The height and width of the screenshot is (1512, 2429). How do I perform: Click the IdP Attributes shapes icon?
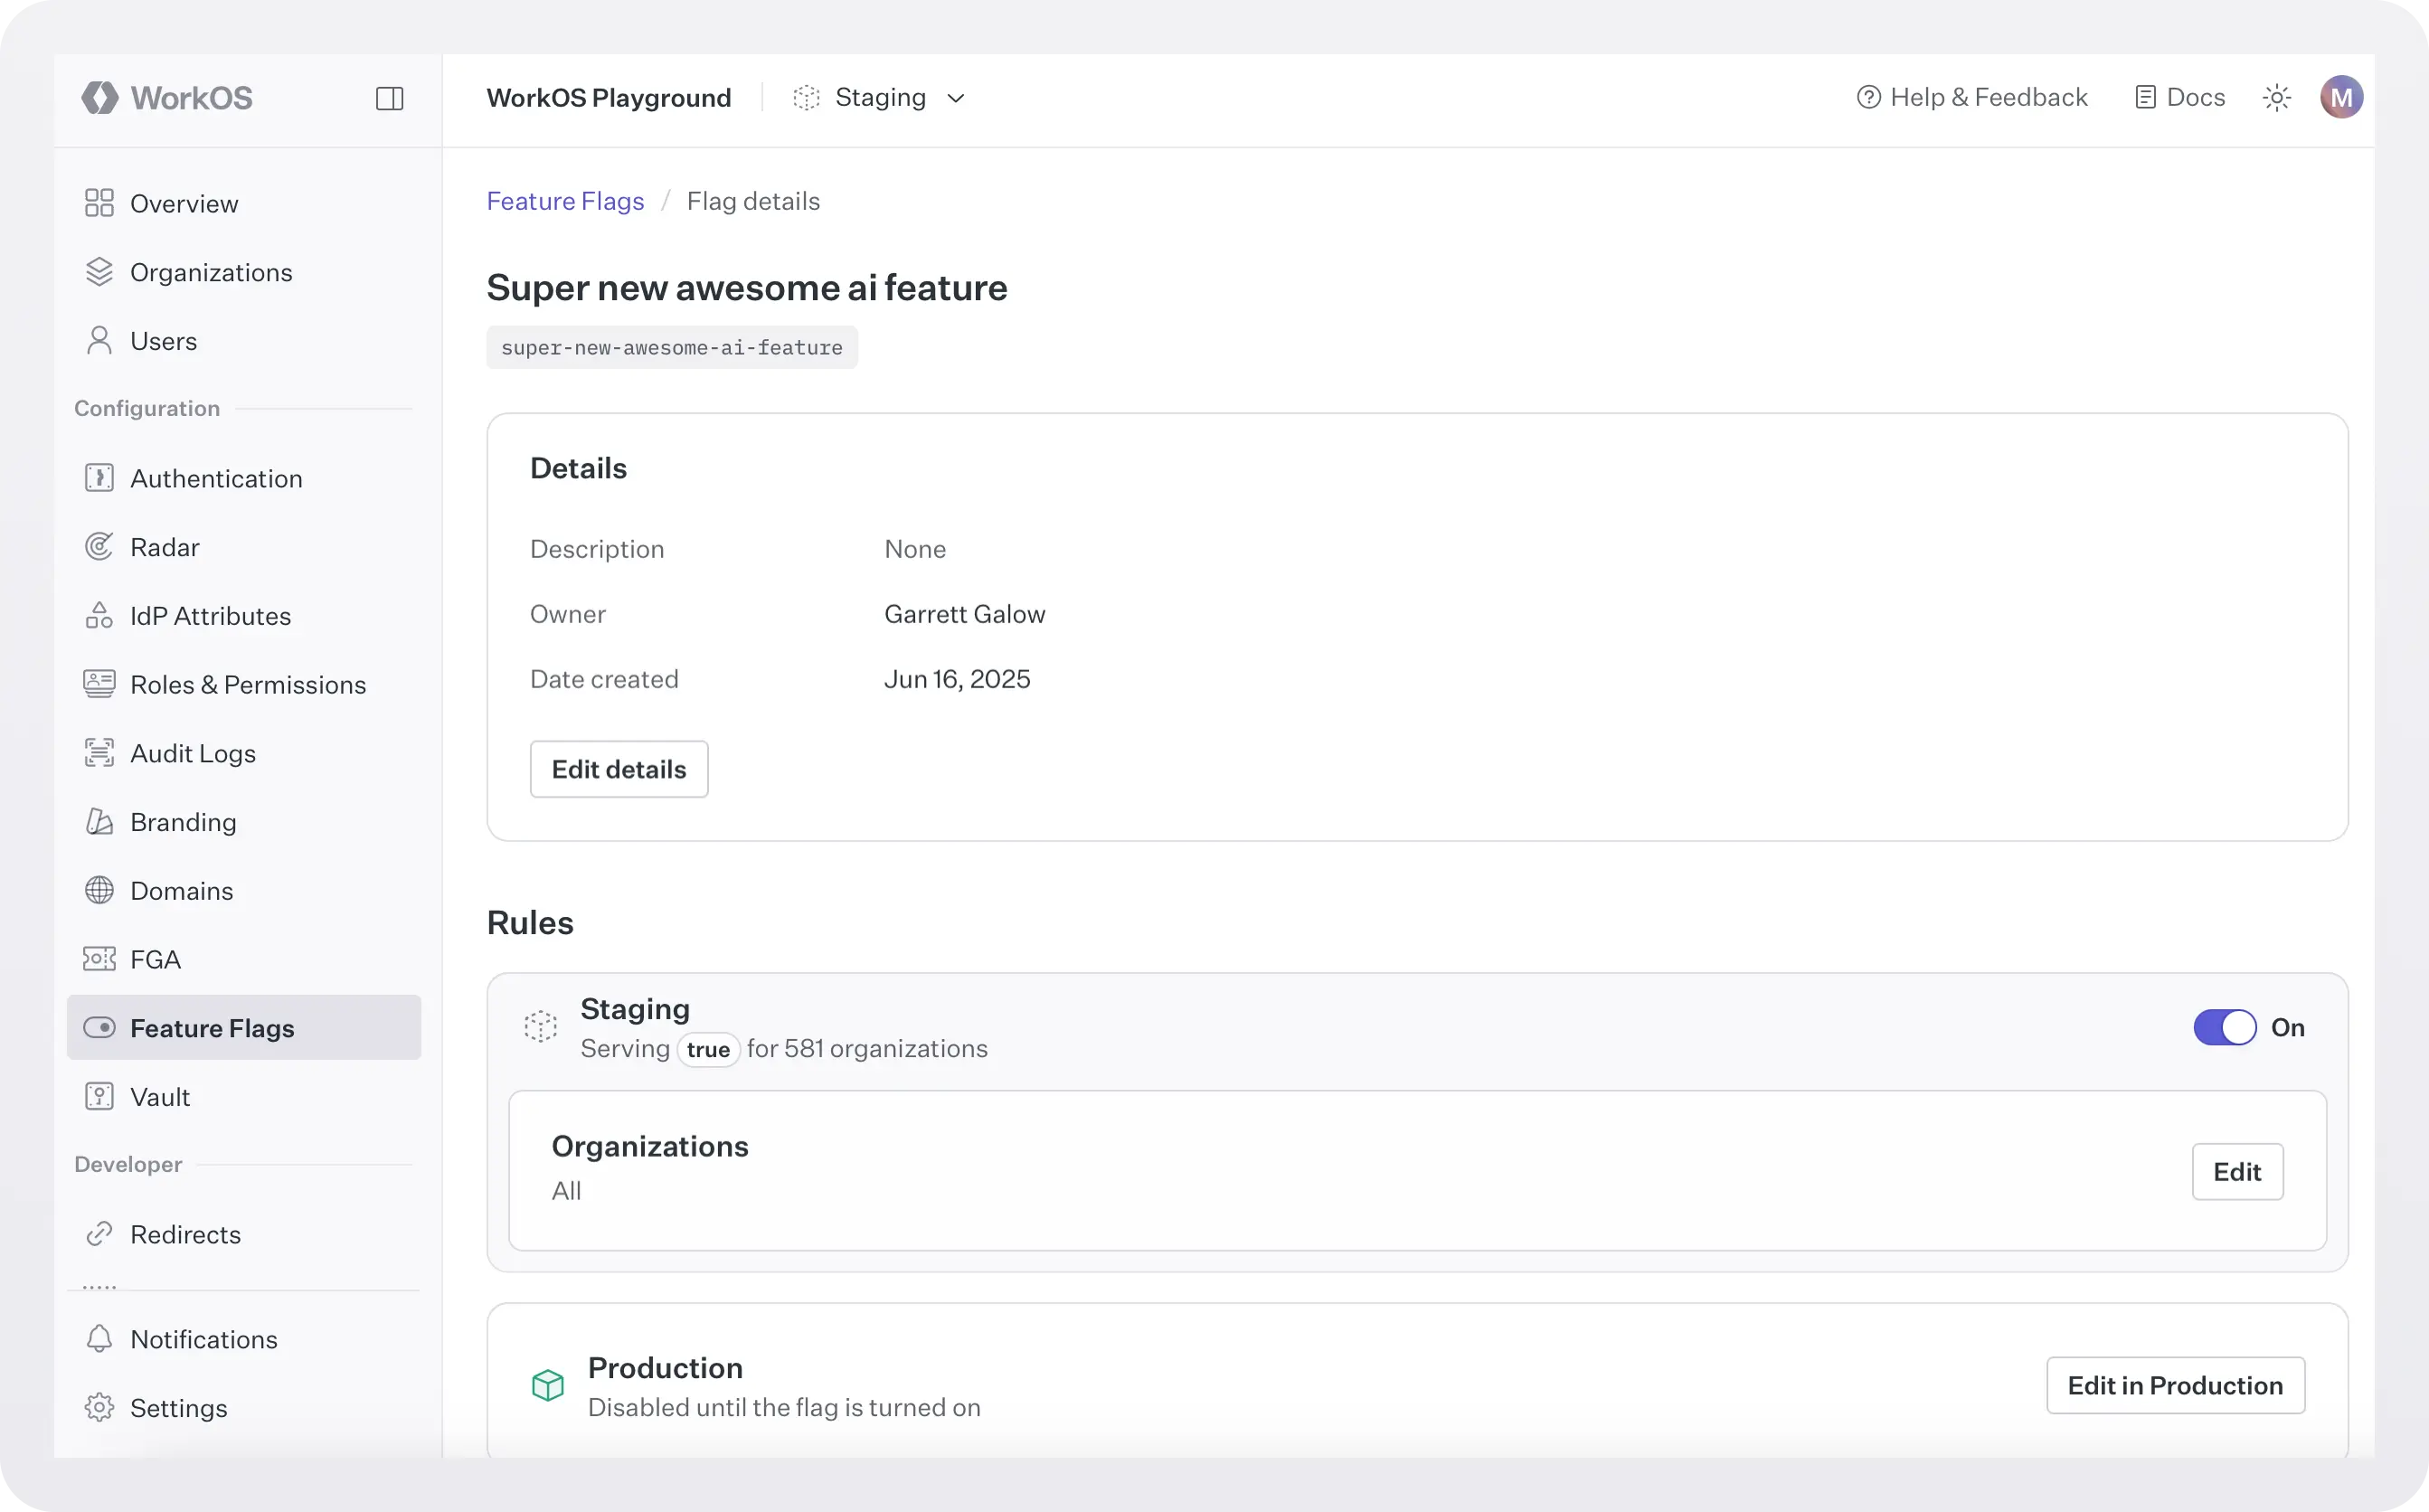[99, 615]
